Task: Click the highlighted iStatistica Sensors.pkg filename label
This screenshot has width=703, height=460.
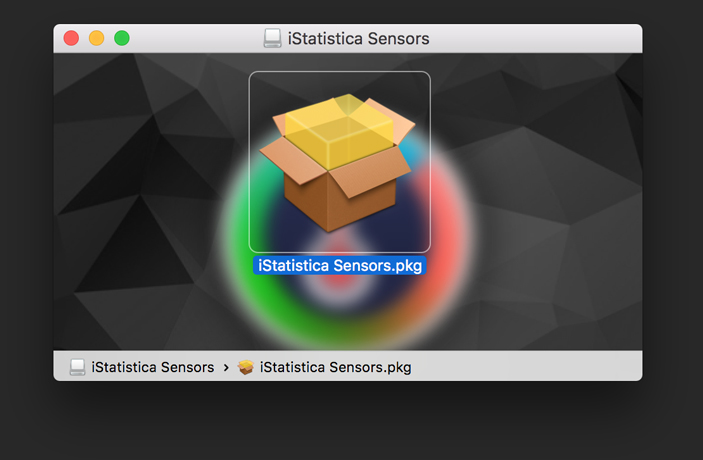Action: click(339, 265)
